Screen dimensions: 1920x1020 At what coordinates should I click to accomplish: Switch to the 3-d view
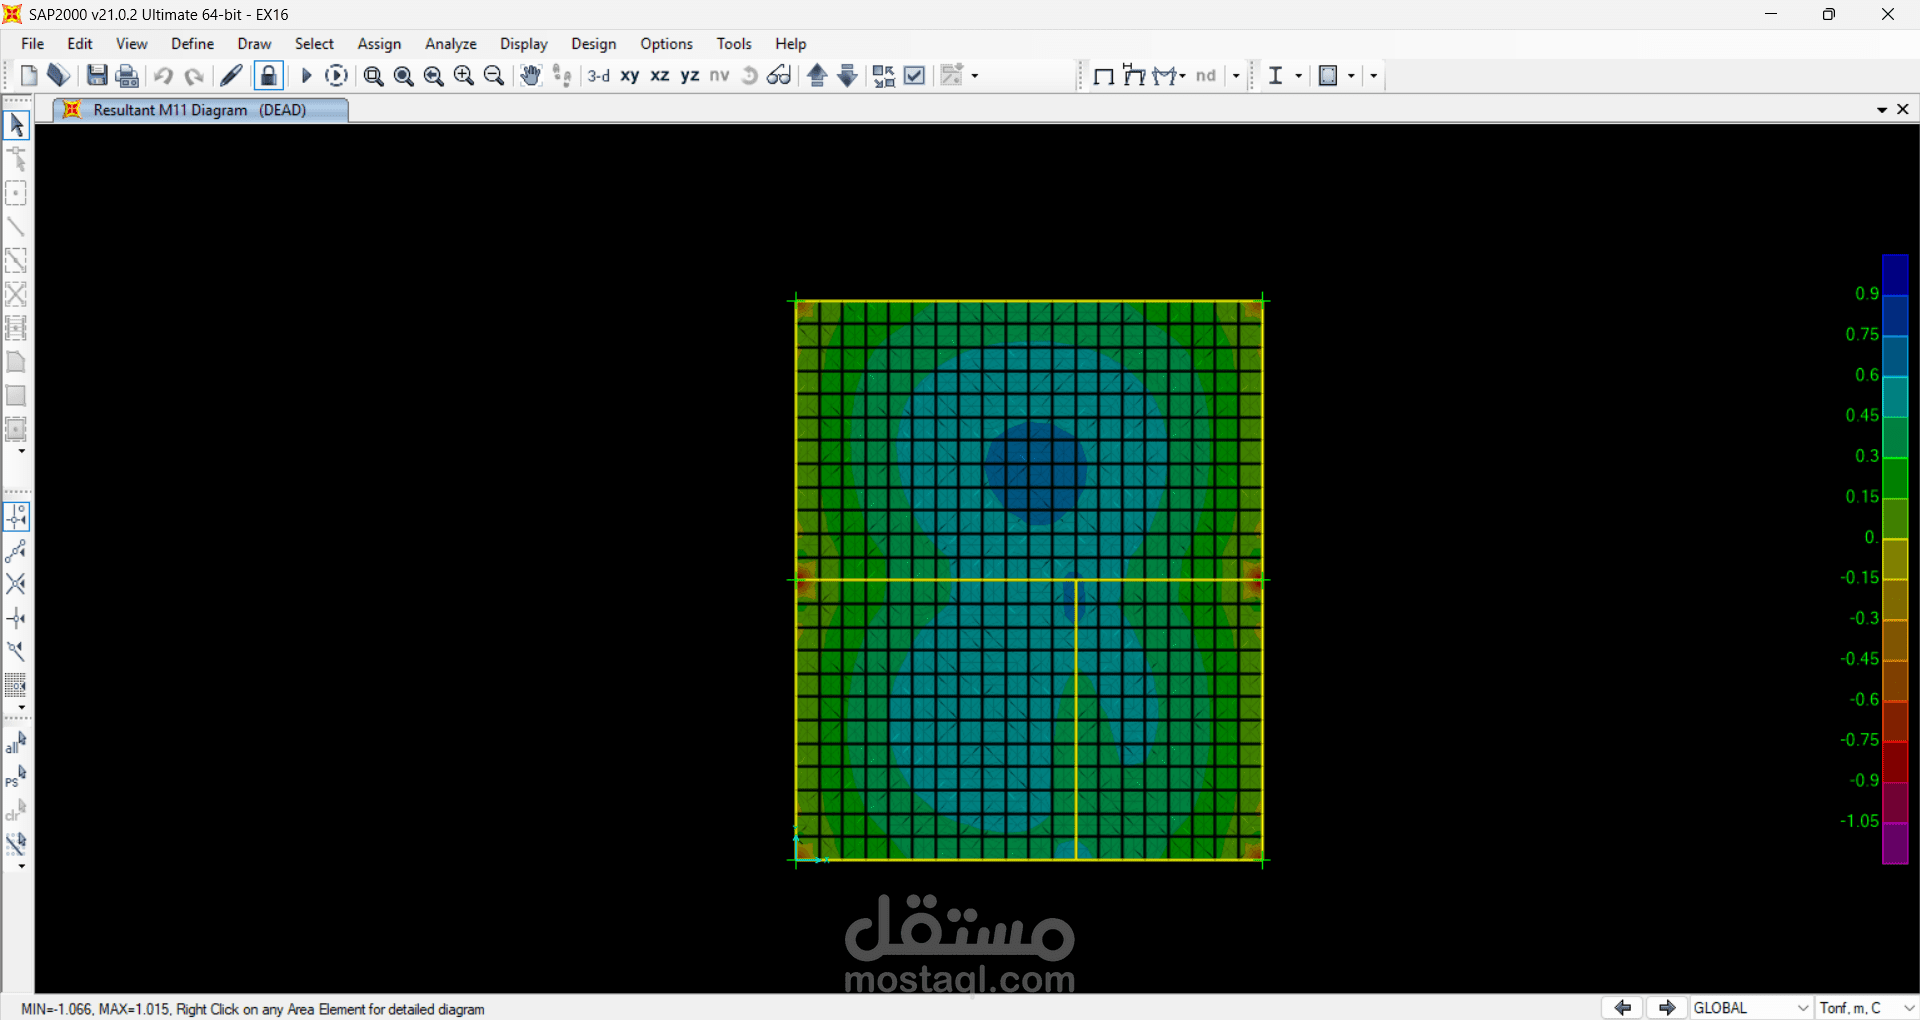tap(598, 76)
